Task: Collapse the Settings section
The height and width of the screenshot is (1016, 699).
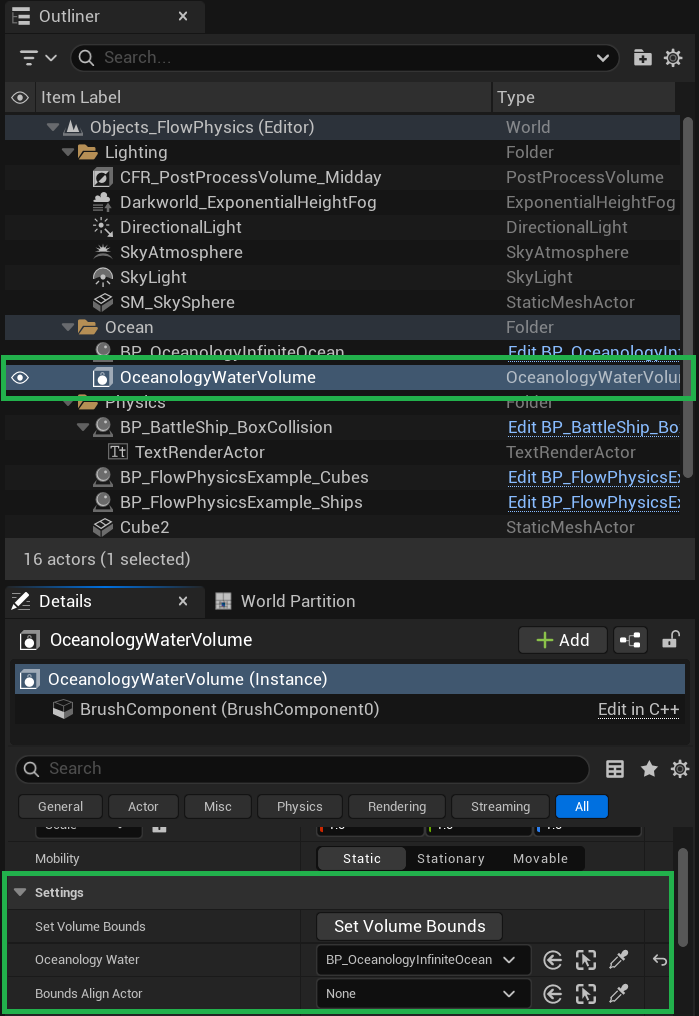Action: 20,892
